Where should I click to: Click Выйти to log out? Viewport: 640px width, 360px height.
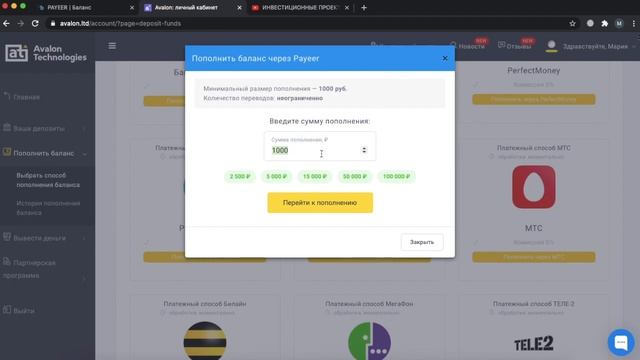click(24, 311)
